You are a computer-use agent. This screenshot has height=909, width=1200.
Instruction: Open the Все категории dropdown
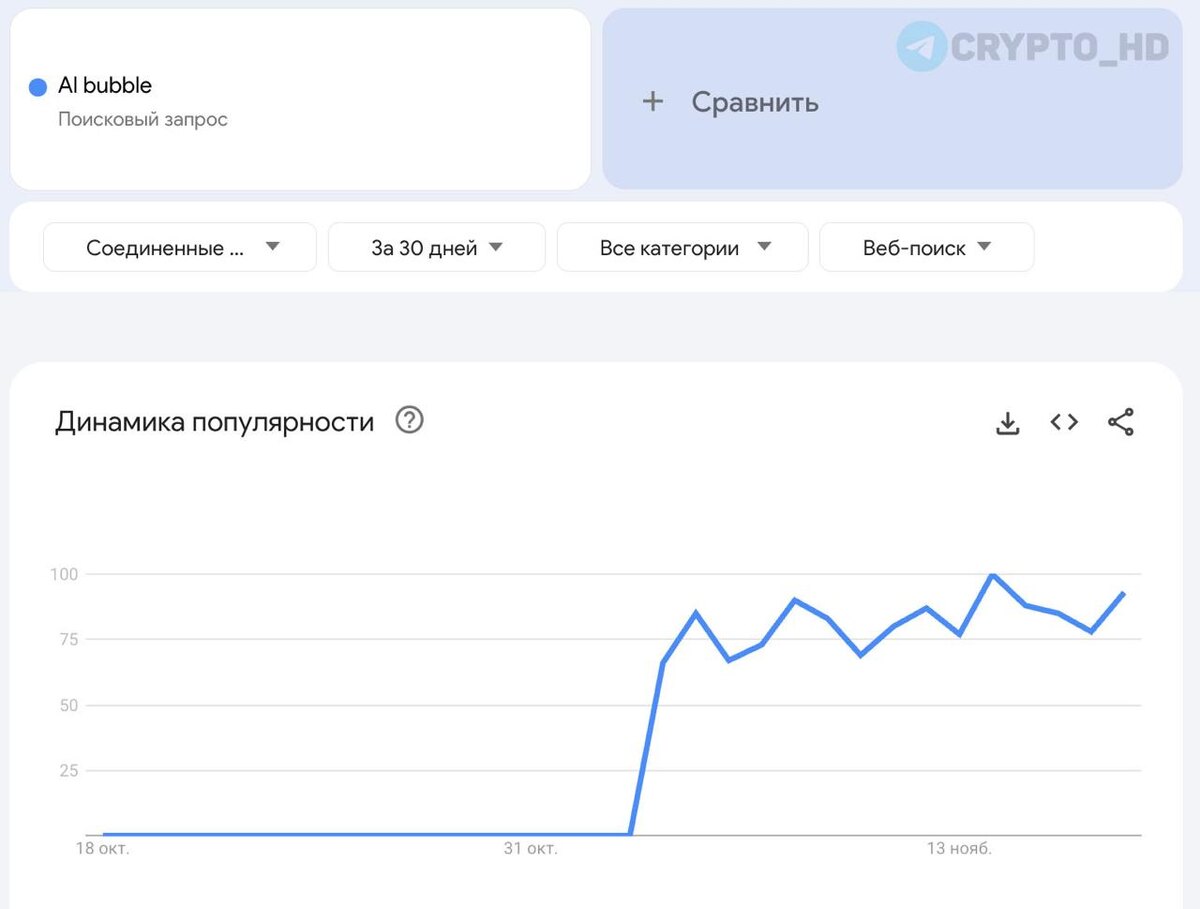(682, 247)
